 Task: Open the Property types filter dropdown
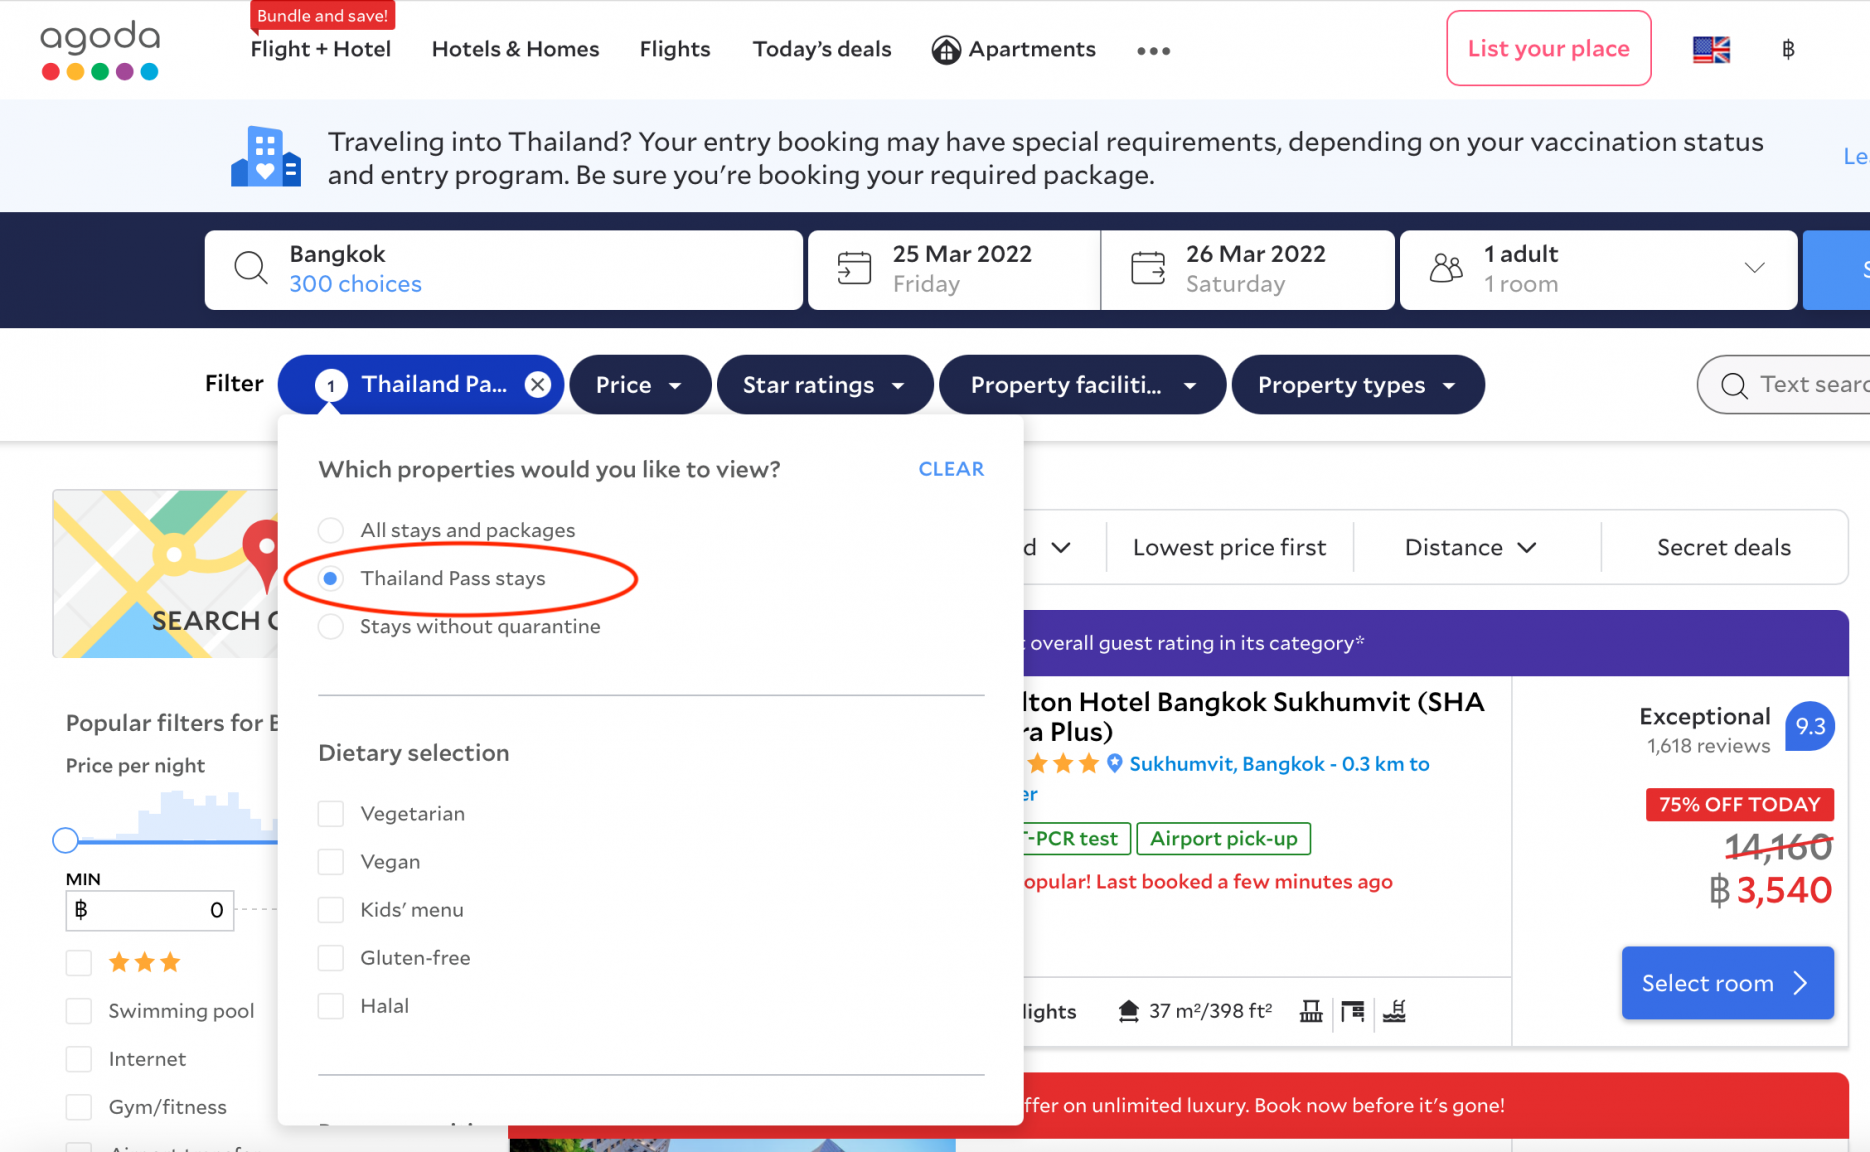point(1358,384)
